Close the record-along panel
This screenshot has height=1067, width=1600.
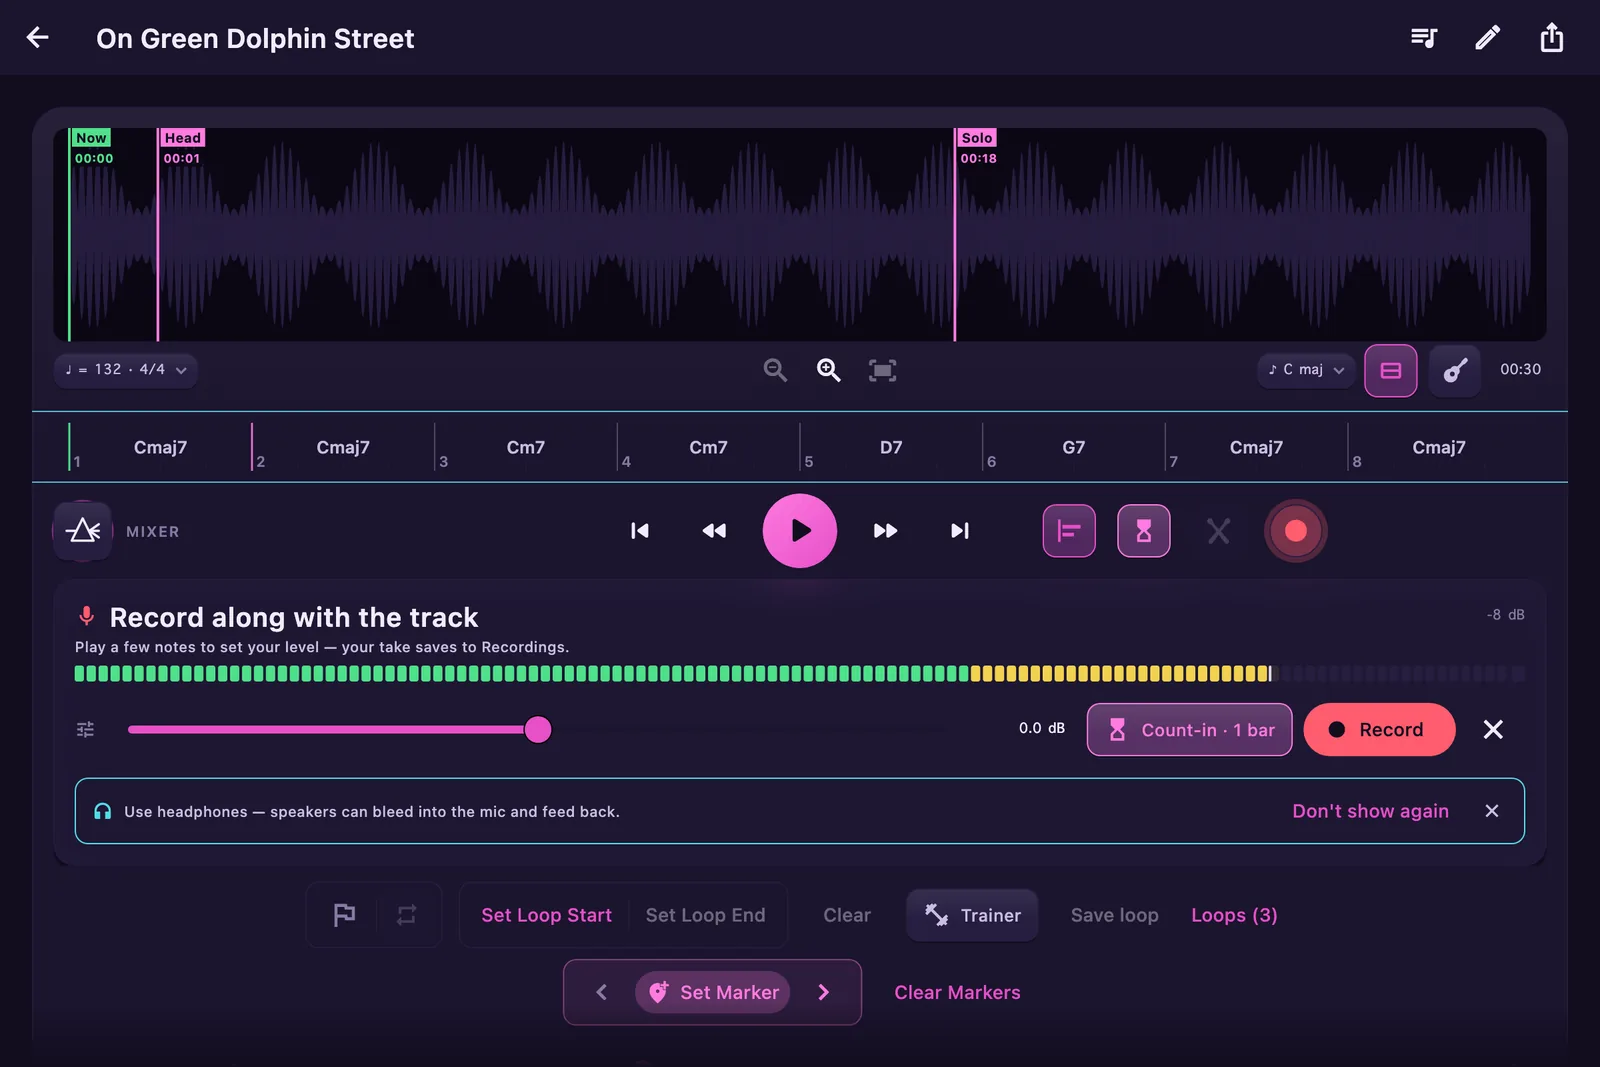point(1493,730)
